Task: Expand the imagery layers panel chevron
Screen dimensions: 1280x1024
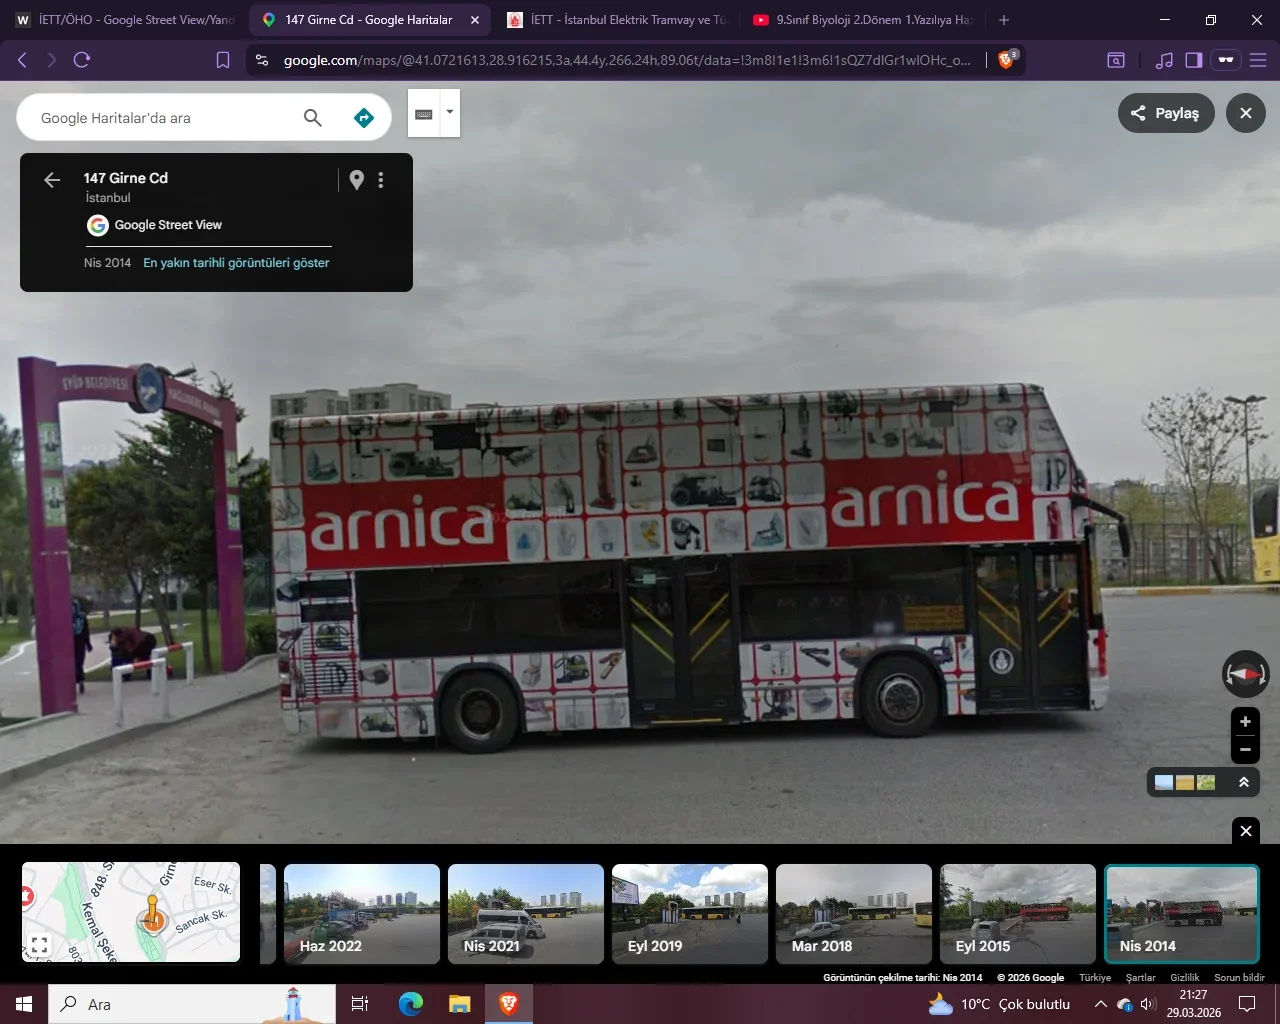Action: point(1244,782)
